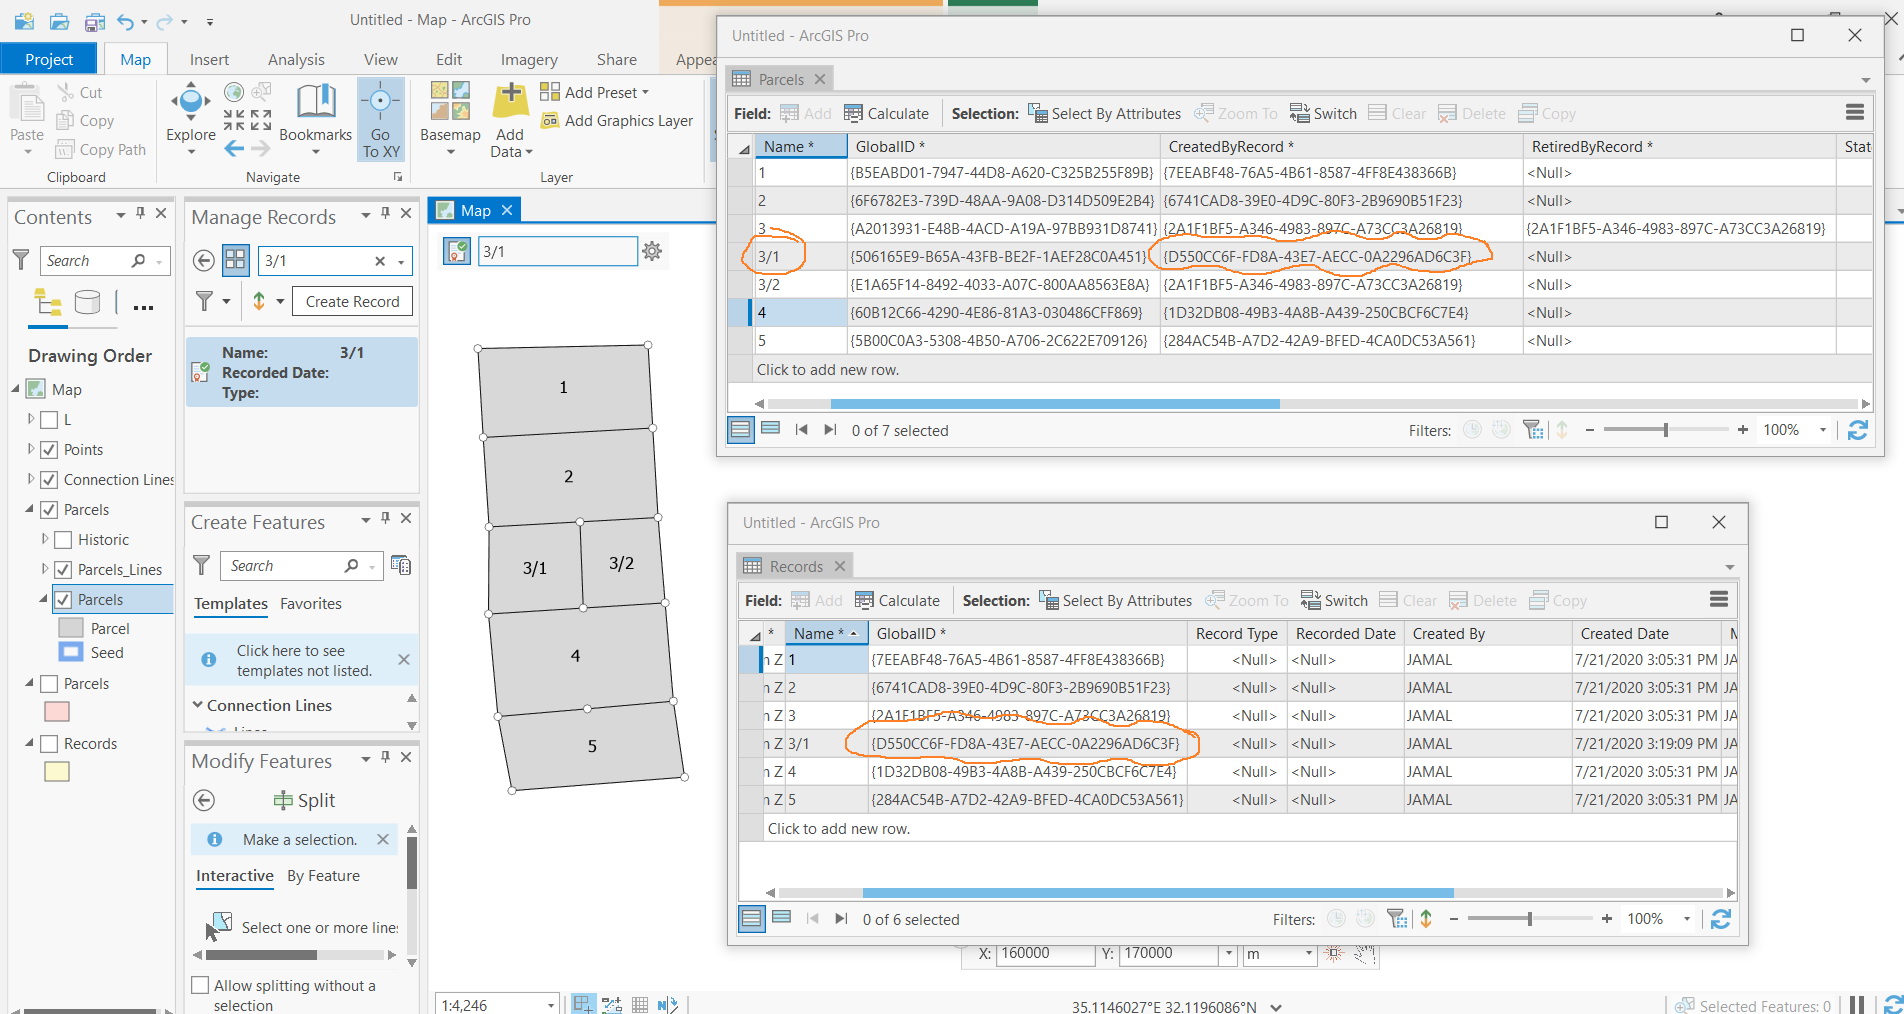Screen dimensions: 1904x1014
Task: Click the Create Record button
Action: point(352,302)
